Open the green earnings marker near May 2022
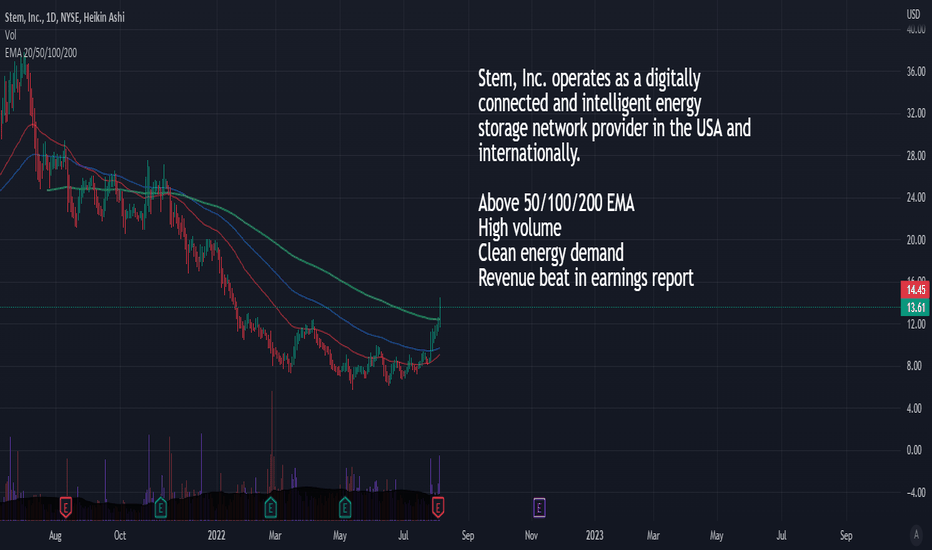932x550 pixels. (x=345, y=507)
